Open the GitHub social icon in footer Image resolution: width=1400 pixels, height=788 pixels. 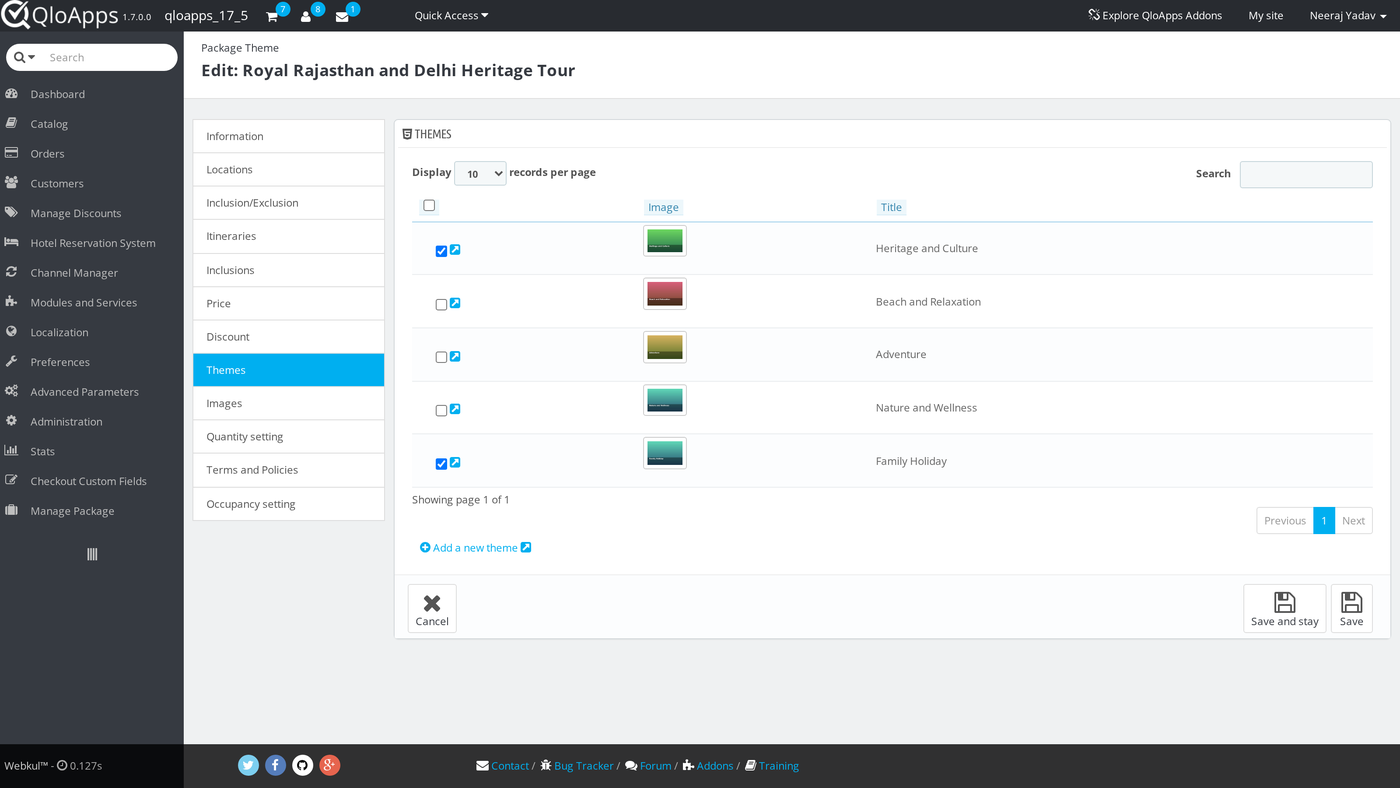[302, 765]
